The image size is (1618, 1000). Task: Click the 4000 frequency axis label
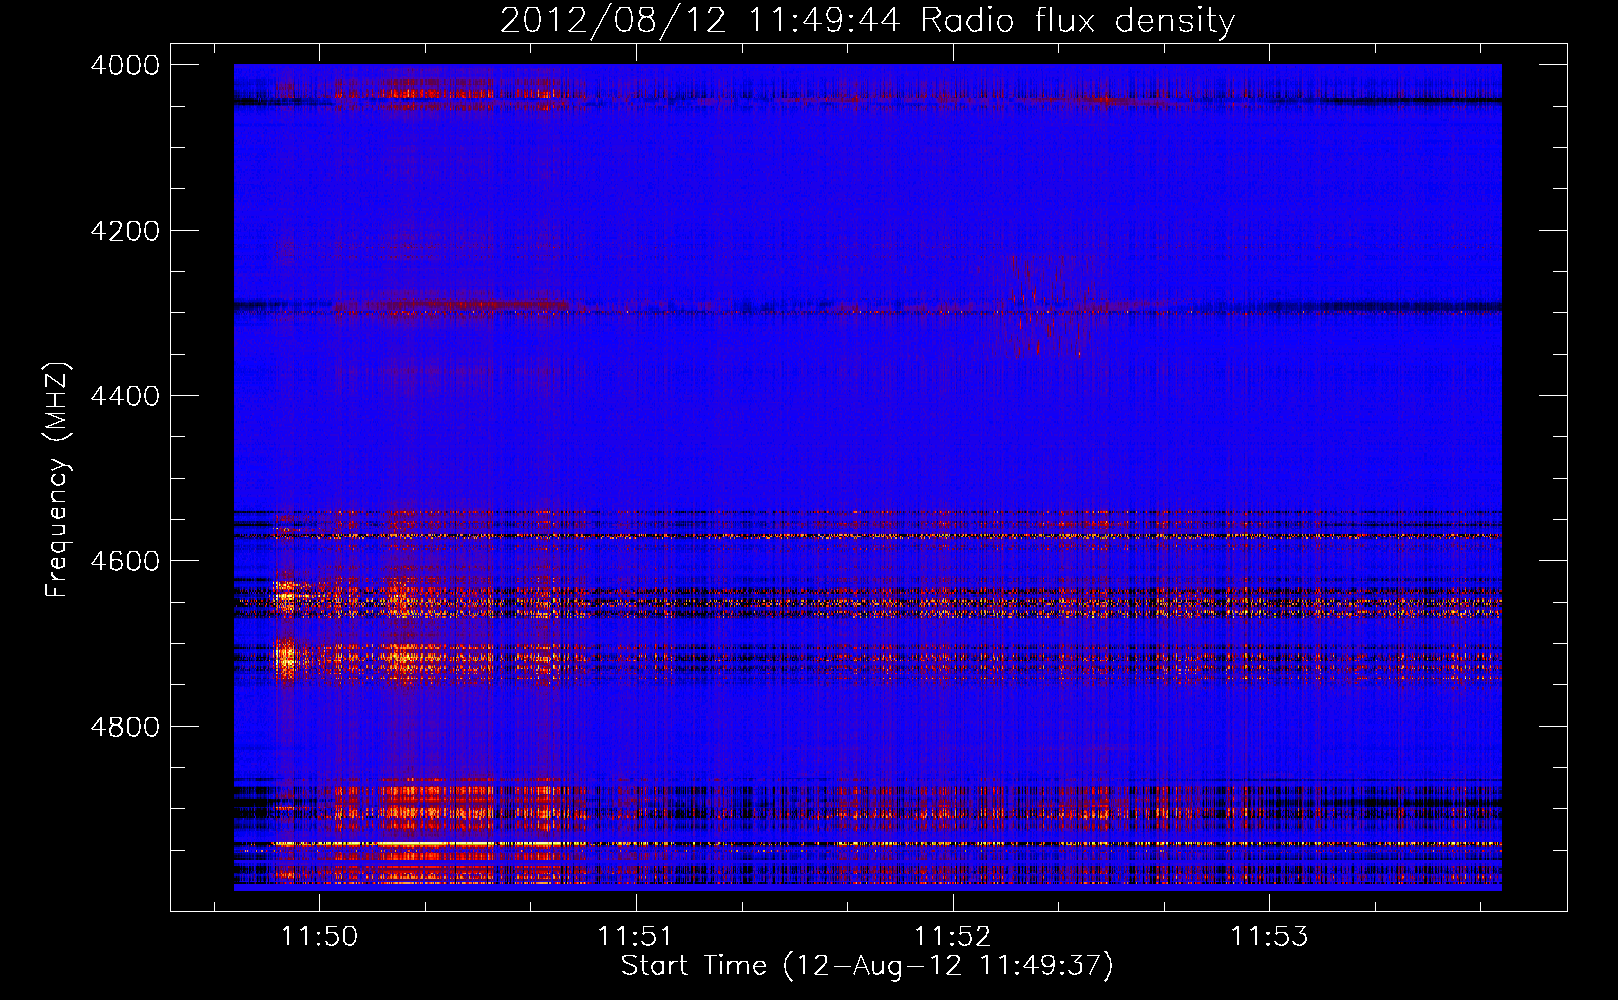tap(125, 65)
